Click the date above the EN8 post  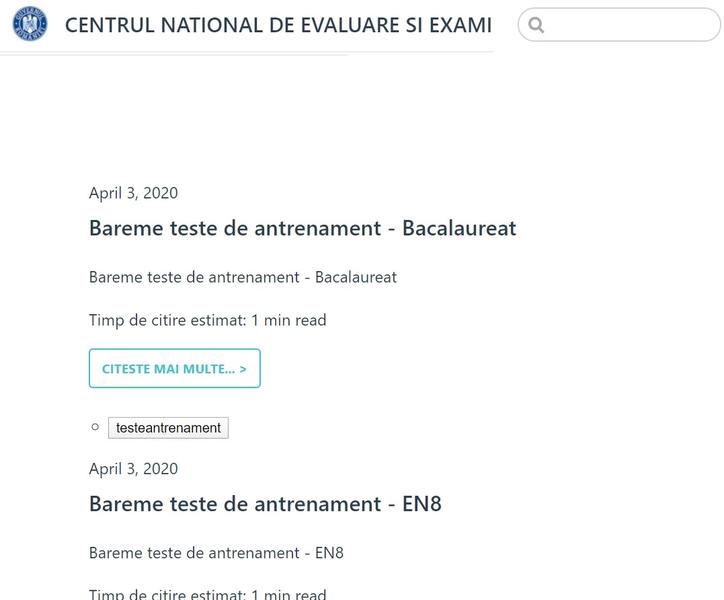tap(133, 469)
